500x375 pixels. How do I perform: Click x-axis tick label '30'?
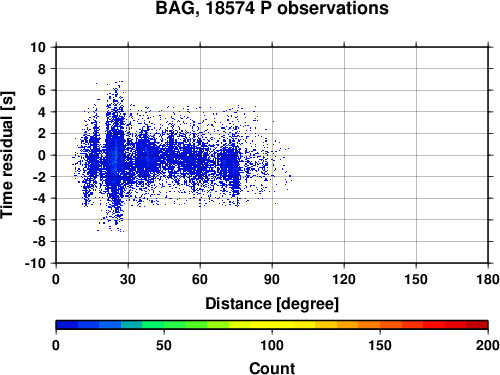[128, 279]
